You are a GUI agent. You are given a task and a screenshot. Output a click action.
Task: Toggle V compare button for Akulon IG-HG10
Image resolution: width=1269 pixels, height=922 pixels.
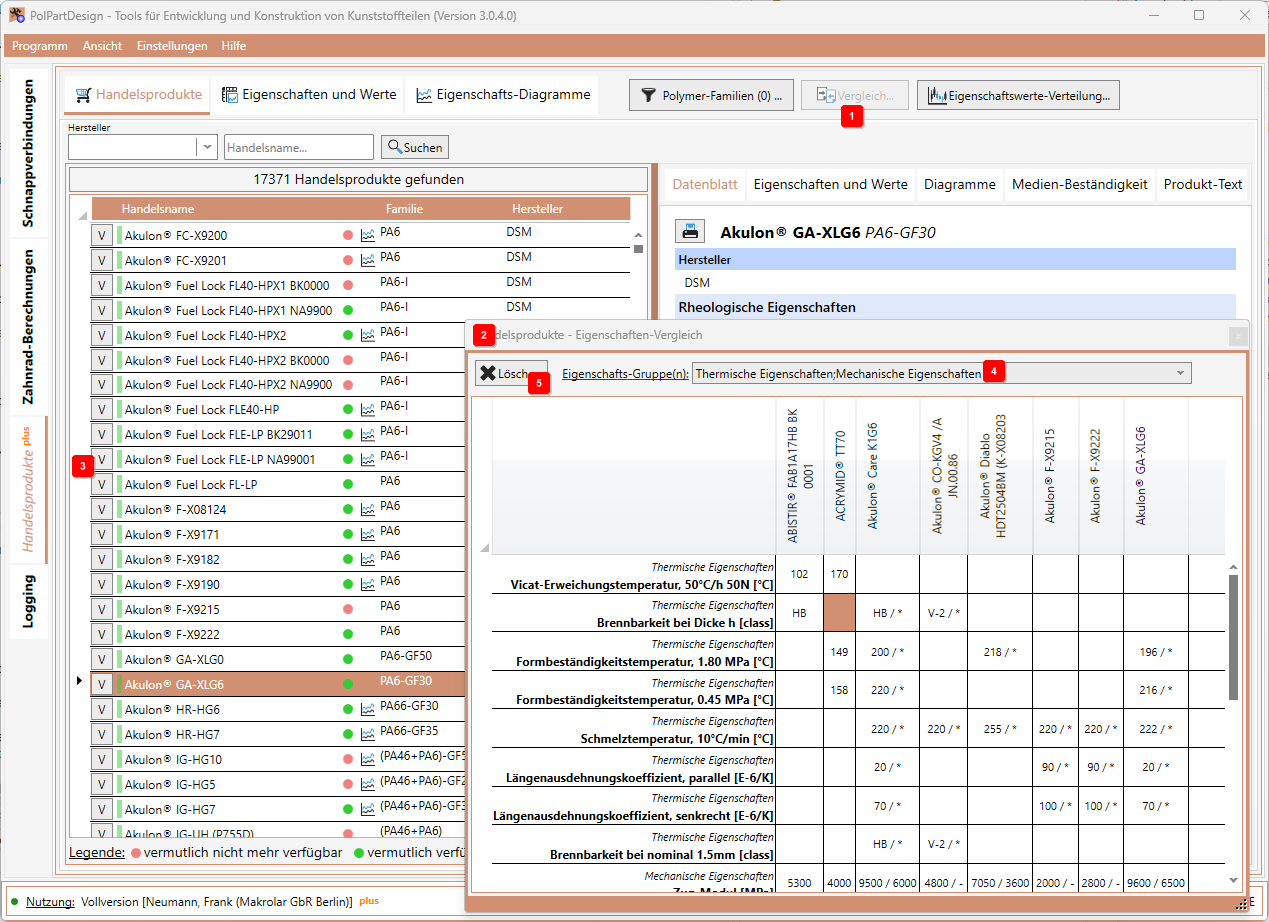click(x=101, y=759)
